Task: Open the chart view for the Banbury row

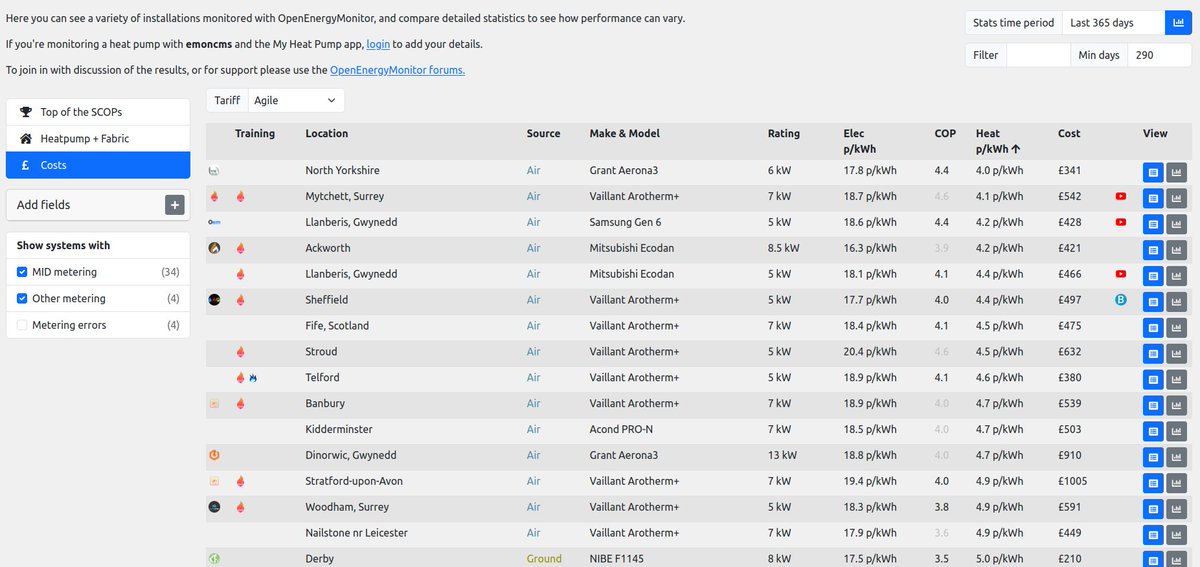Action: point(1177,405)
